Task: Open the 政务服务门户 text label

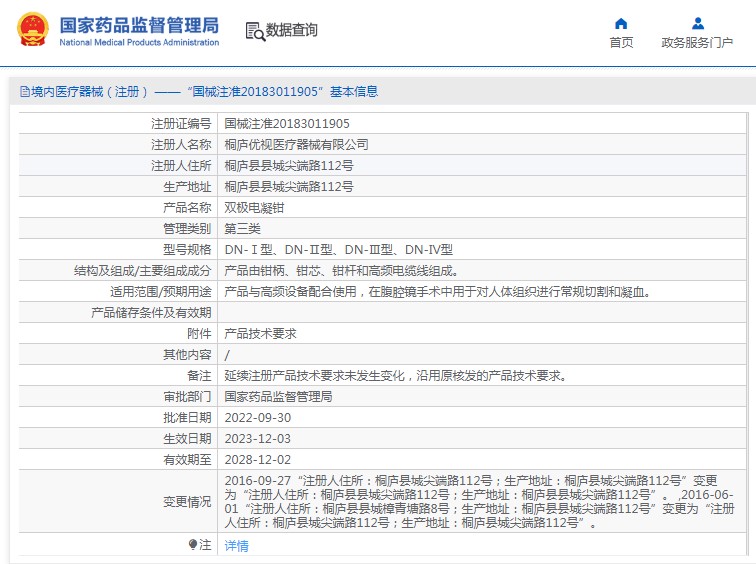Action: point(697,42)
